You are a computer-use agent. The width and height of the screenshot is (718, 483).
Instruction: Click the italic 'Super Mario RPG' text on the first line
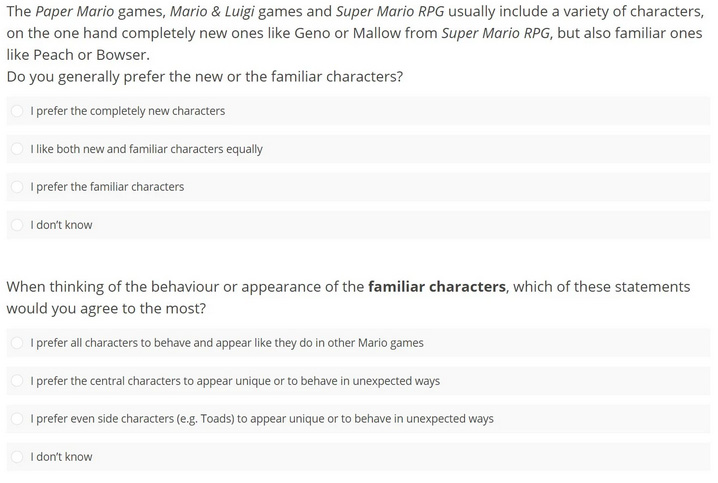[390, 11]
